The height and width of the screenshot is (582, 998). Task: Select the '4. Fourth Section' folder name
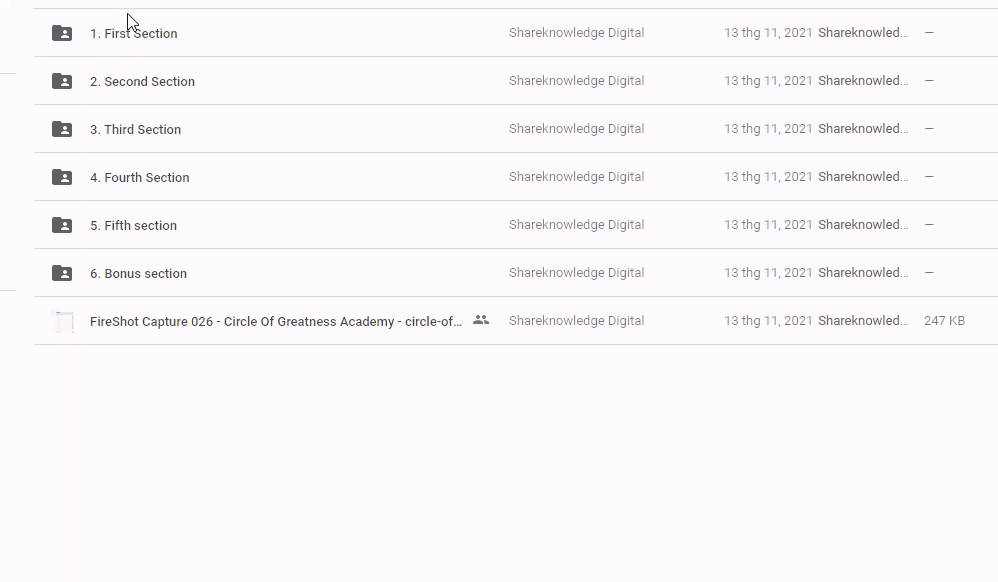point(139,178)
